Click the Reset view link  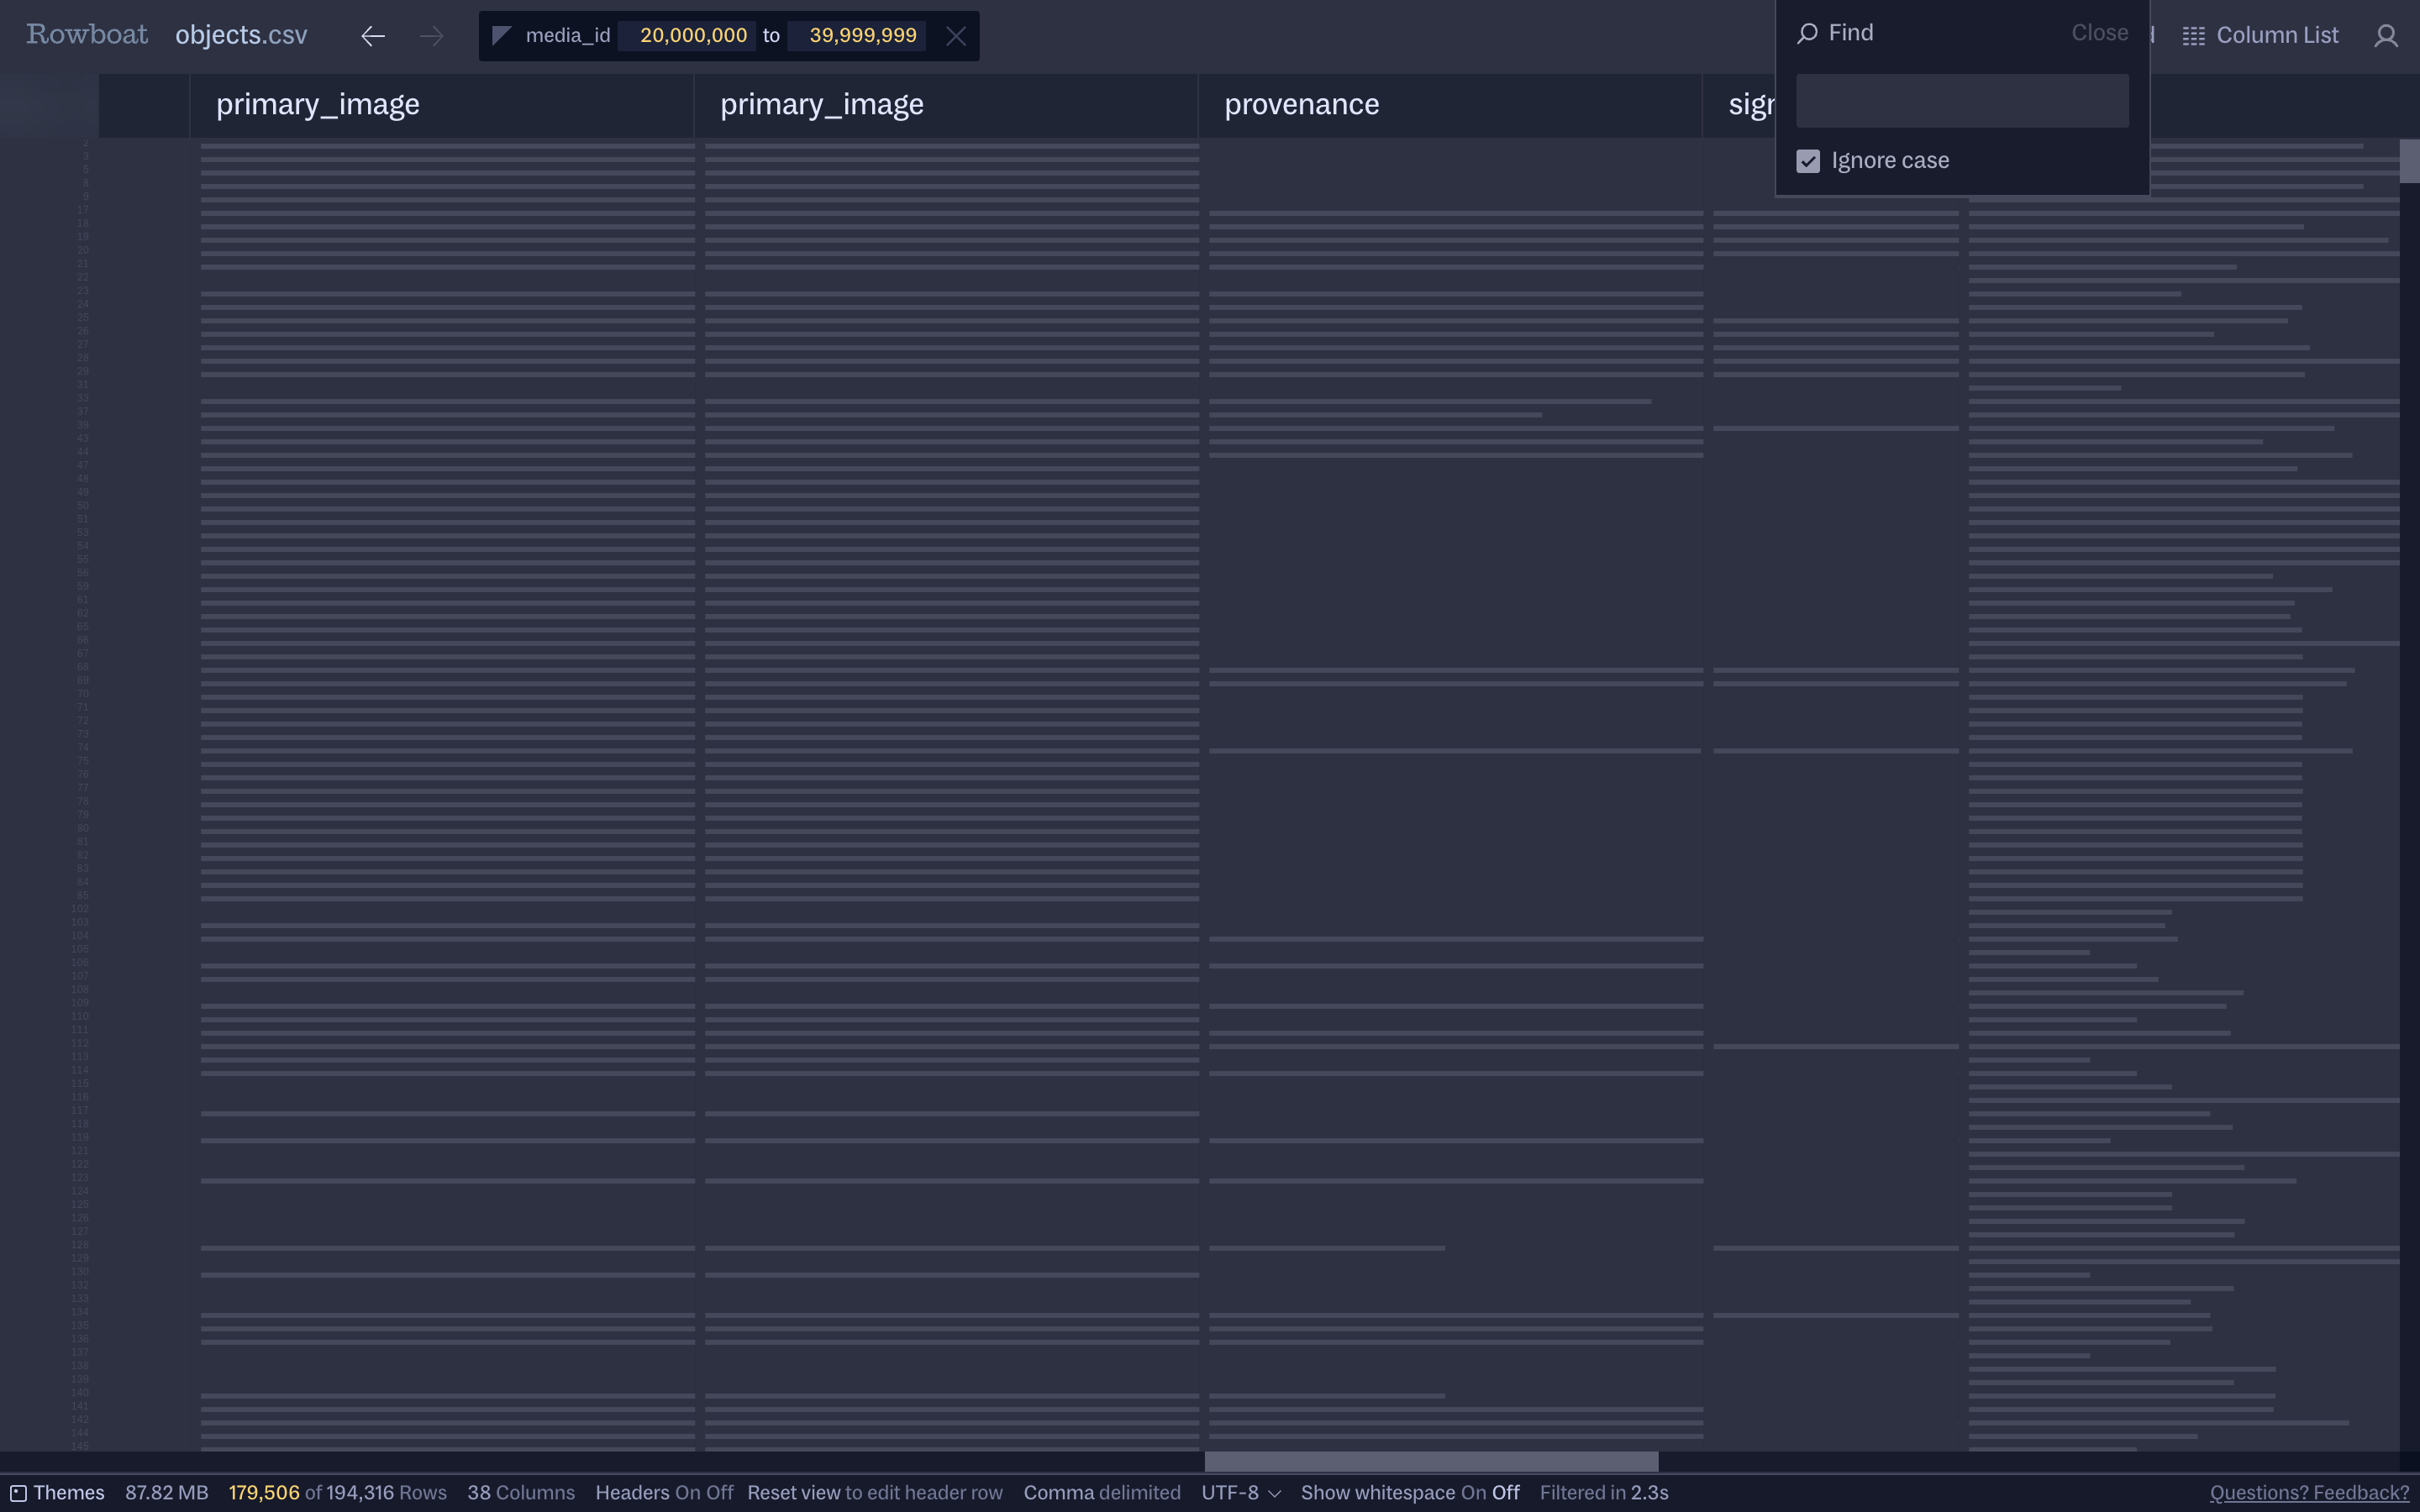[793, 1493]
